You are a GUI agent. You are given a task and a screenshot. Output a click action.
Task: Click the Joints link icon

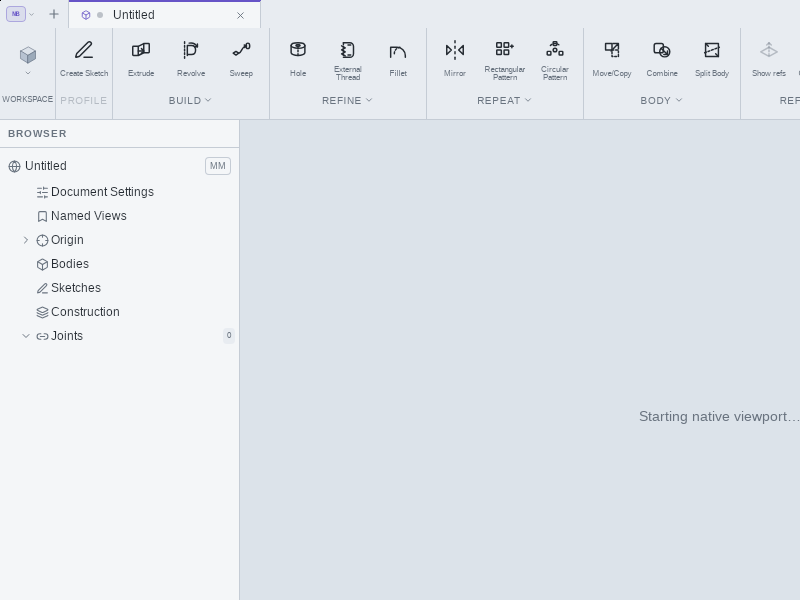point(42,336)
